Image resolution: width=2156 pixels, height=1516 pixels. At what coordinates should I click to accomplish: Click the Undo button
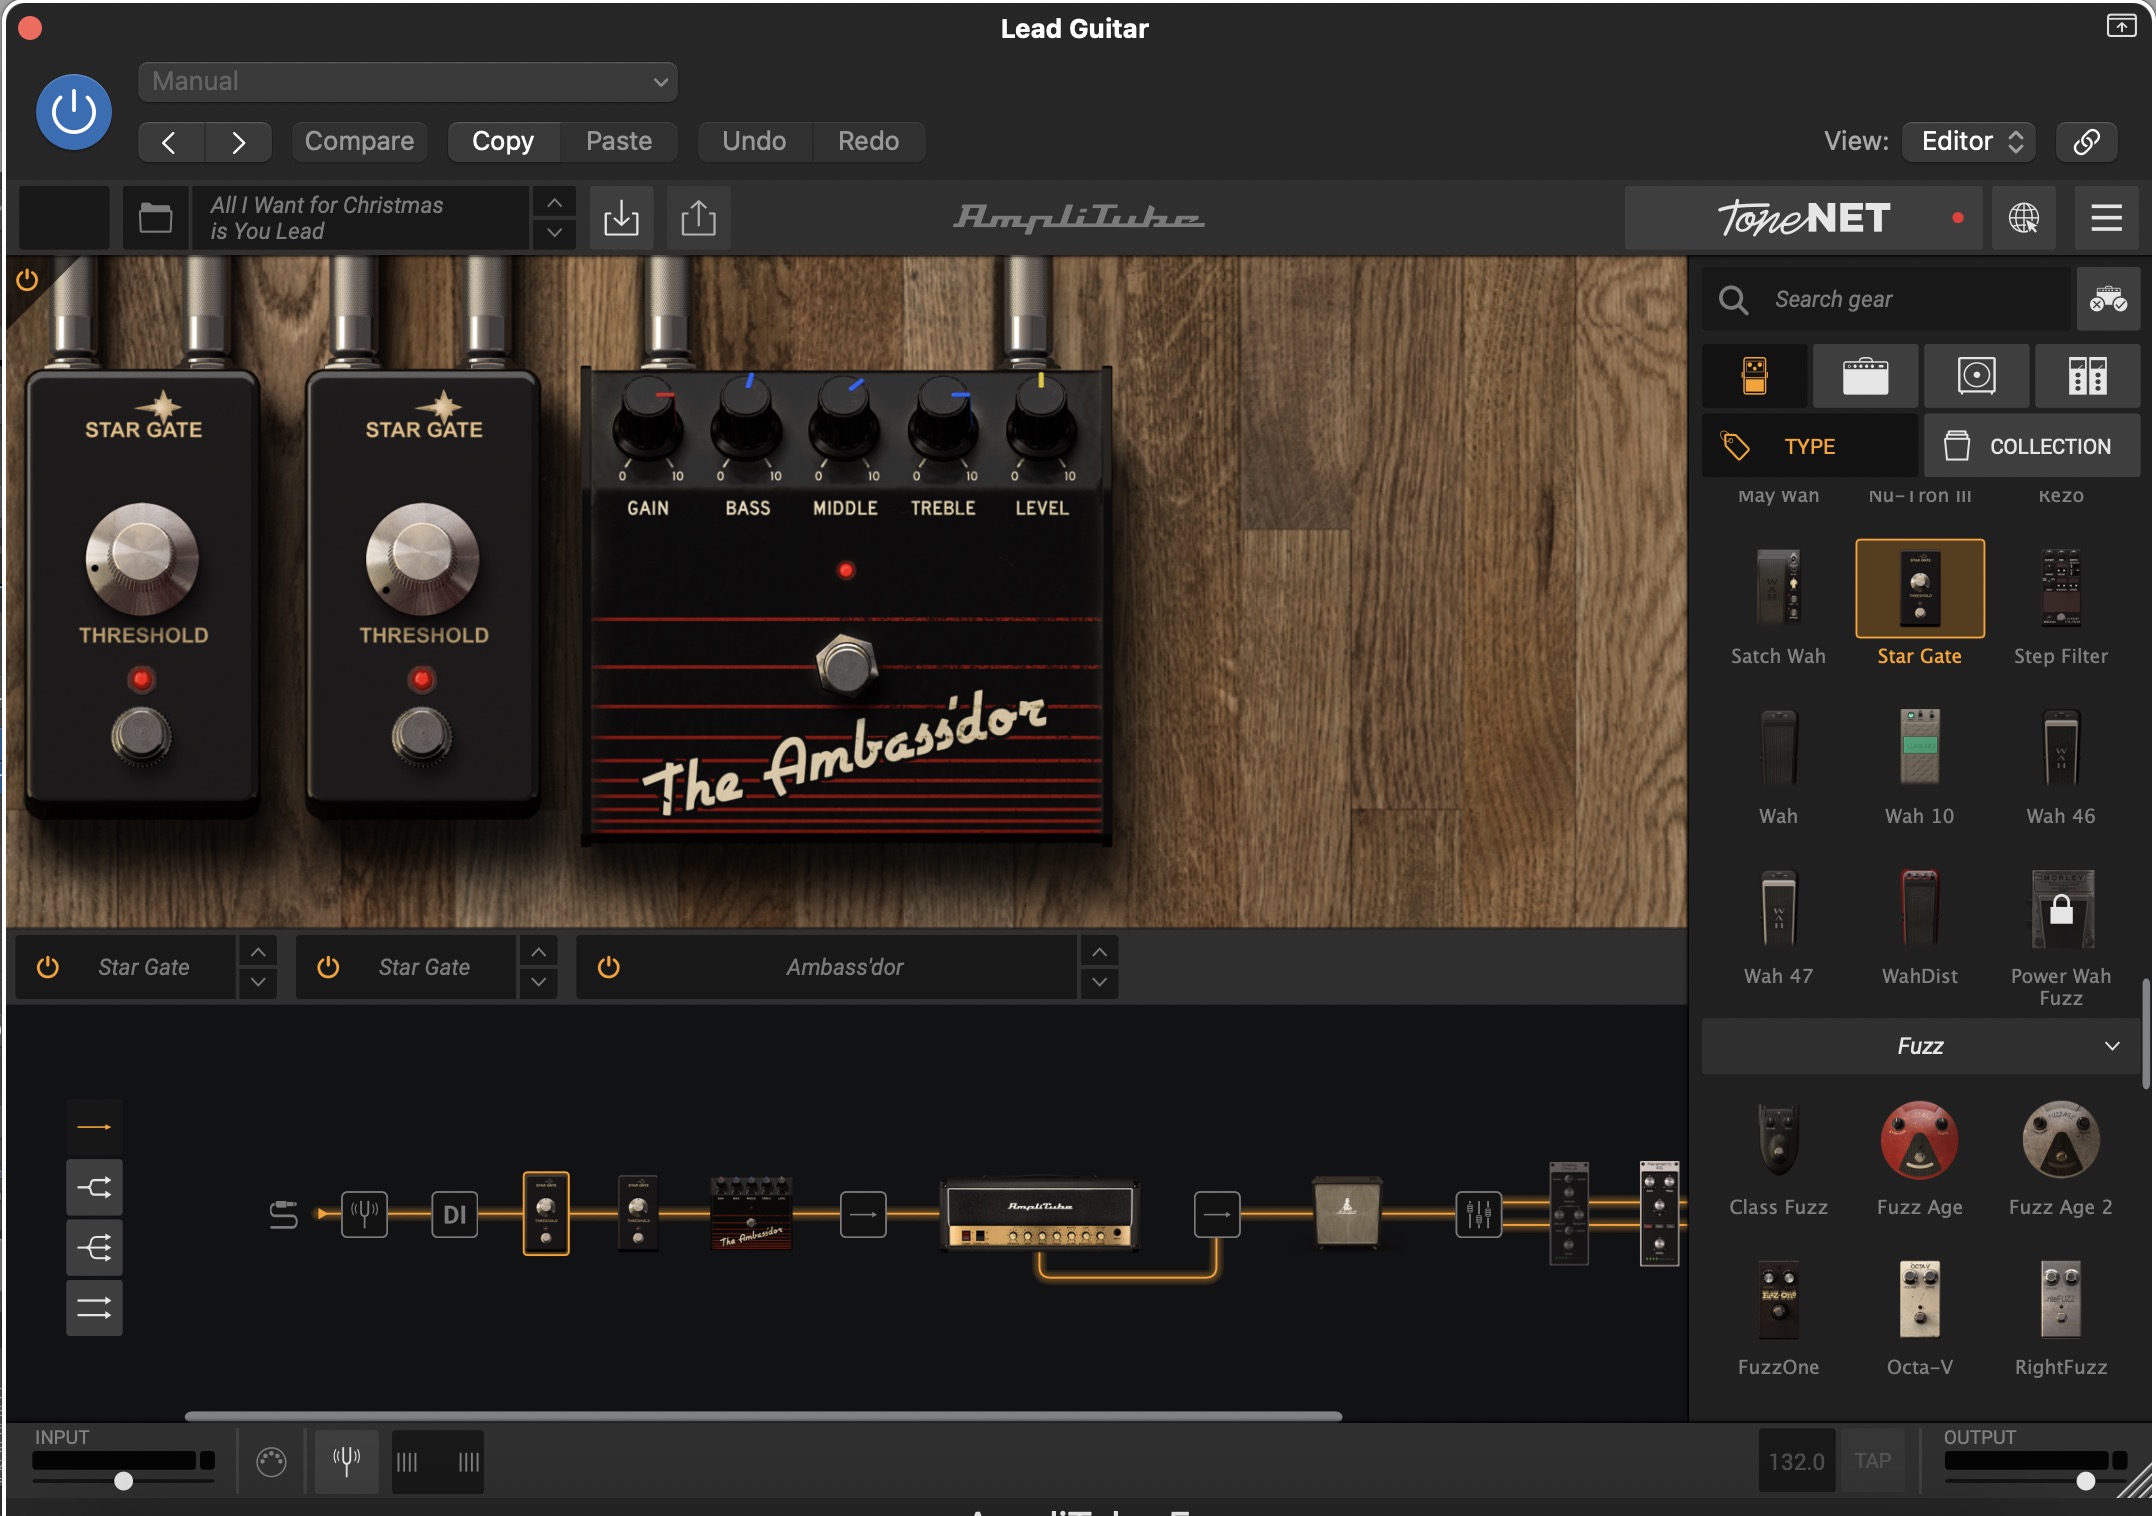[754, 141]
